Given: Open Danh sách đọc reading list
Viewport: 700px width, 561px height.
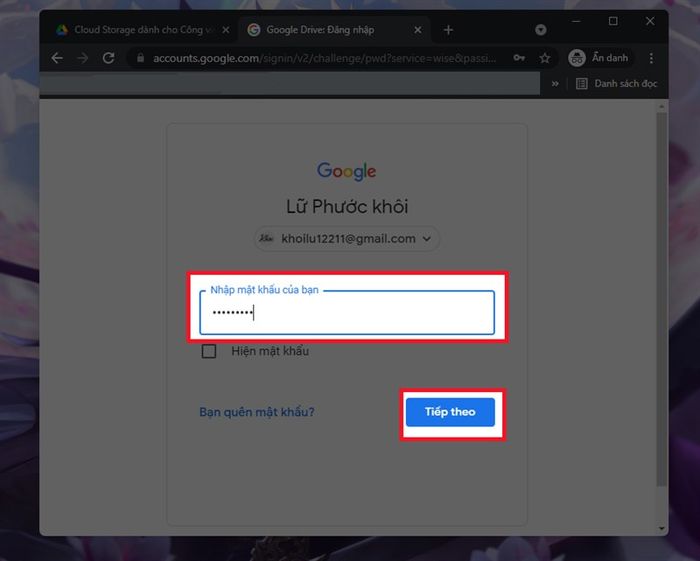Looking at the screenshot, I should tap(615, 84).
